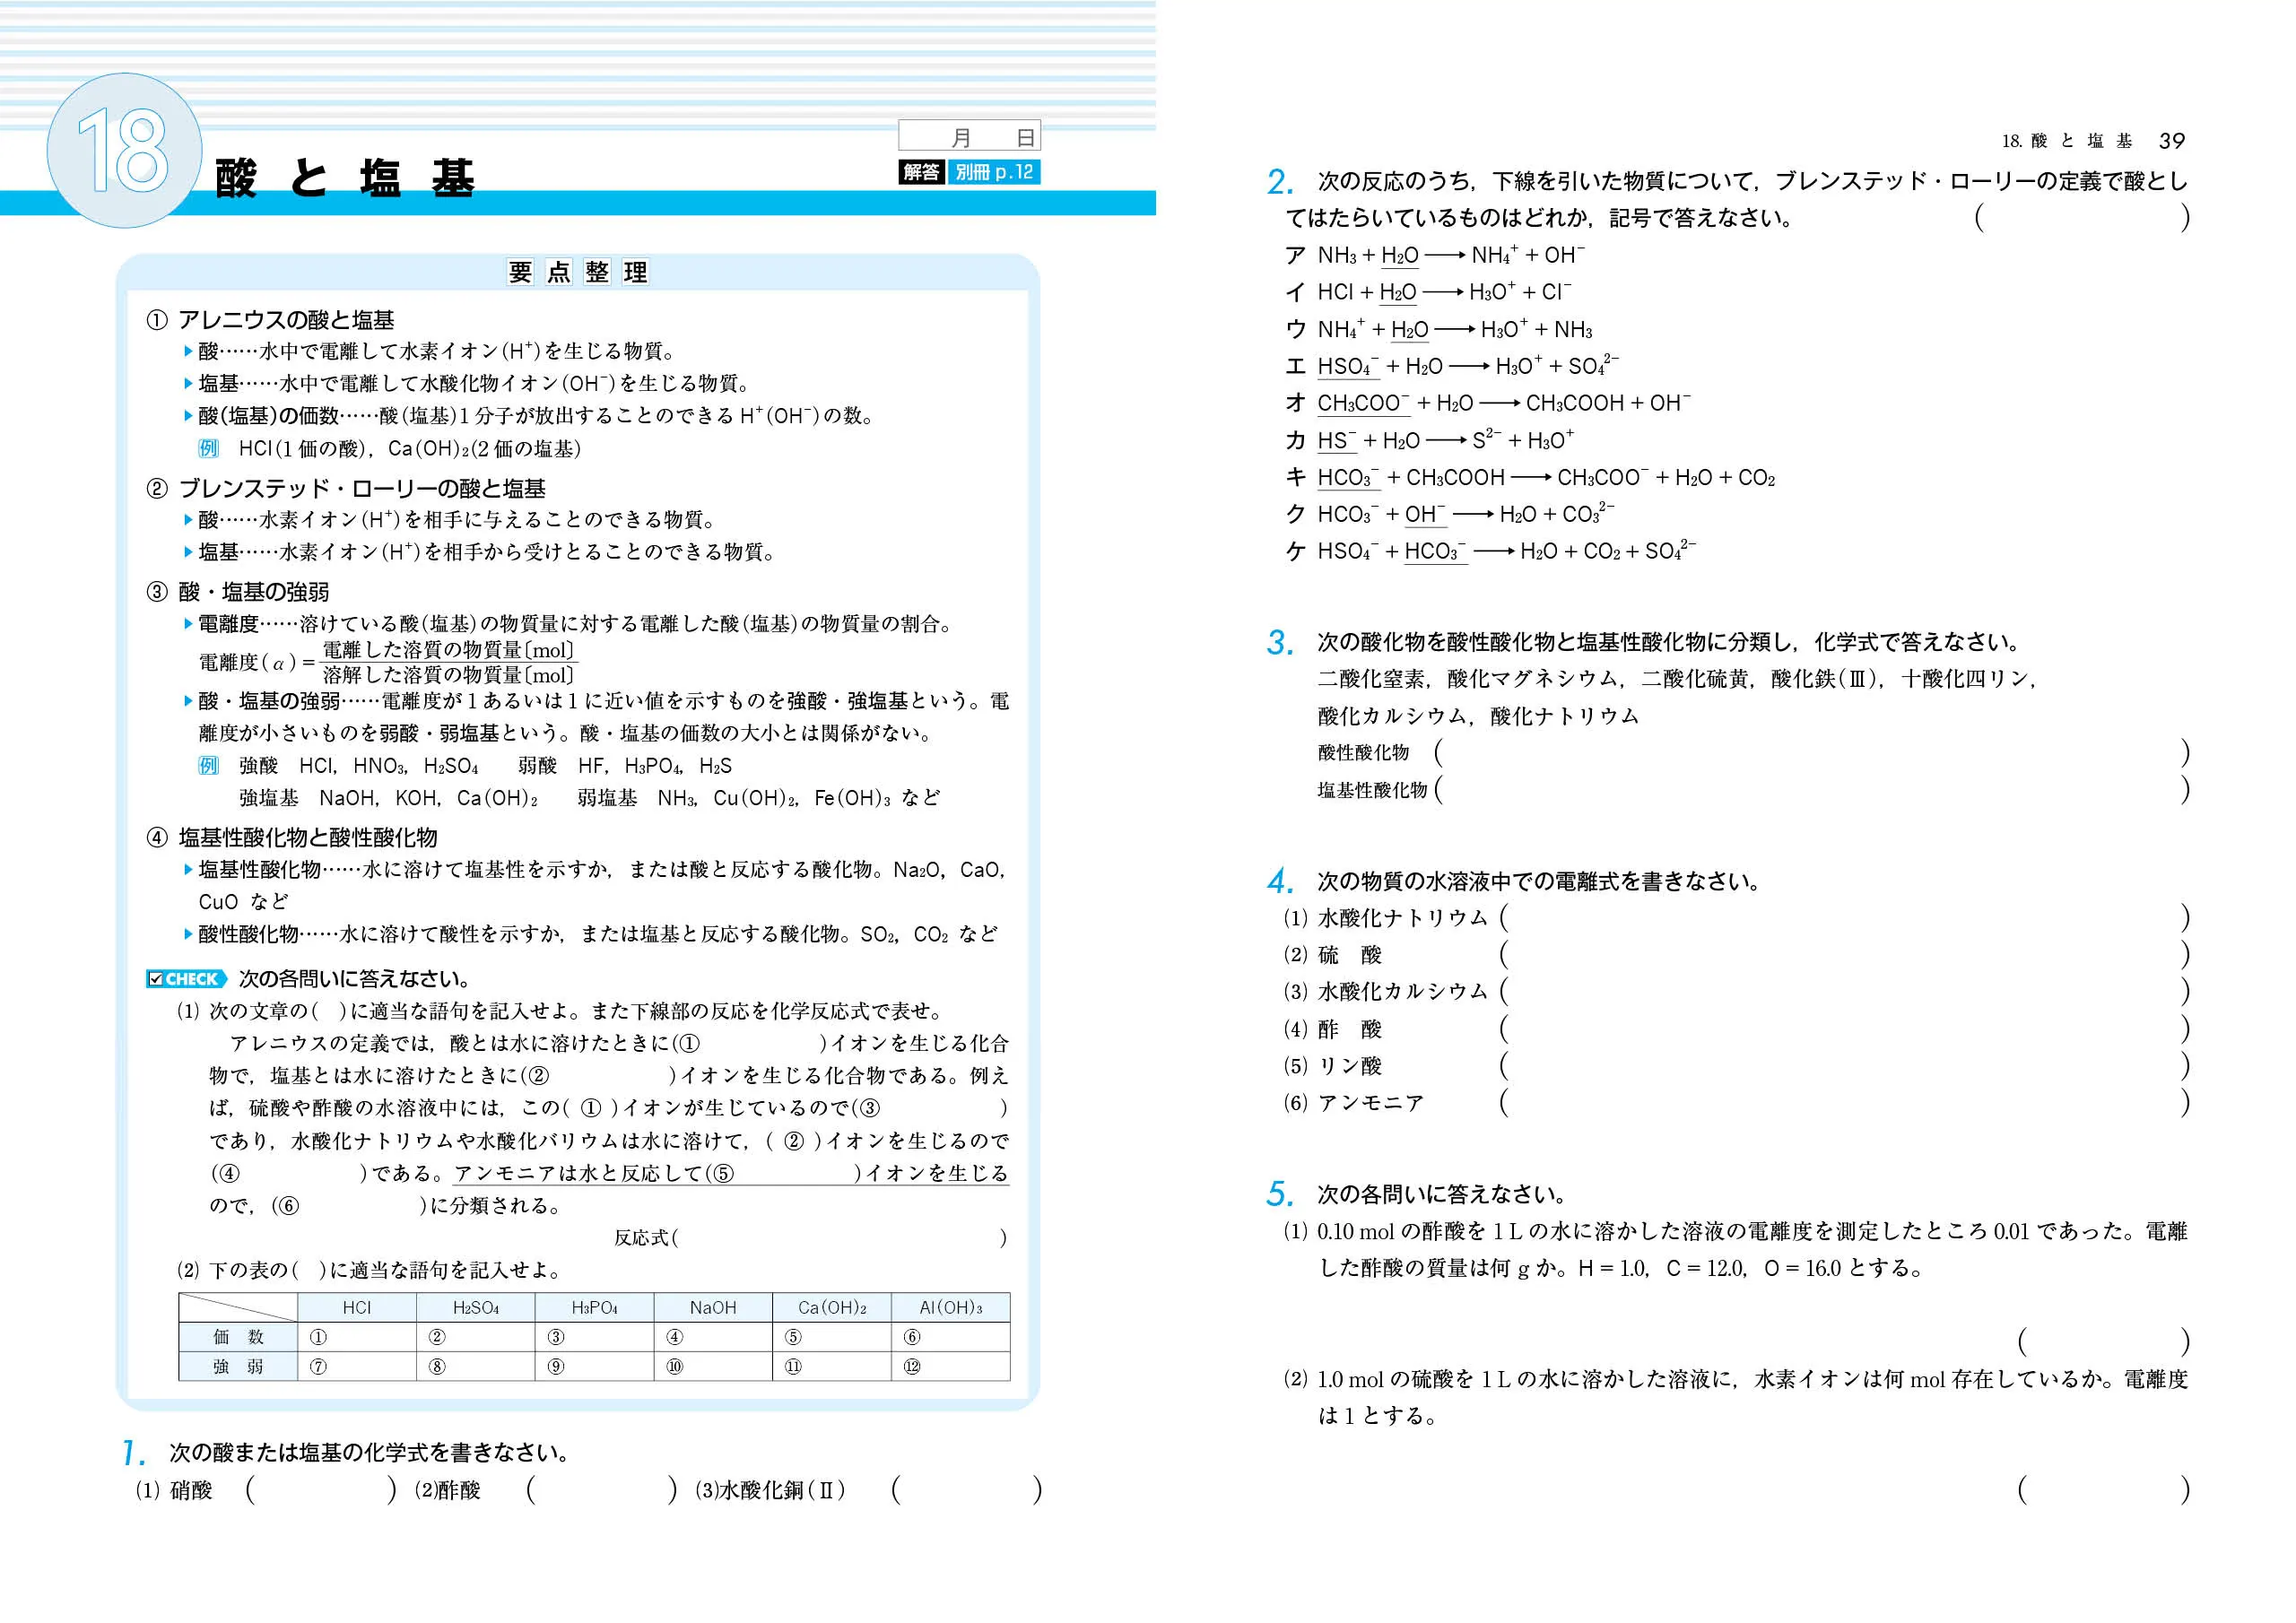Select option ウ NH₄⁺ + H₂O reaction
This screenshot has width=2296, height=1623.
[1438, 329]
